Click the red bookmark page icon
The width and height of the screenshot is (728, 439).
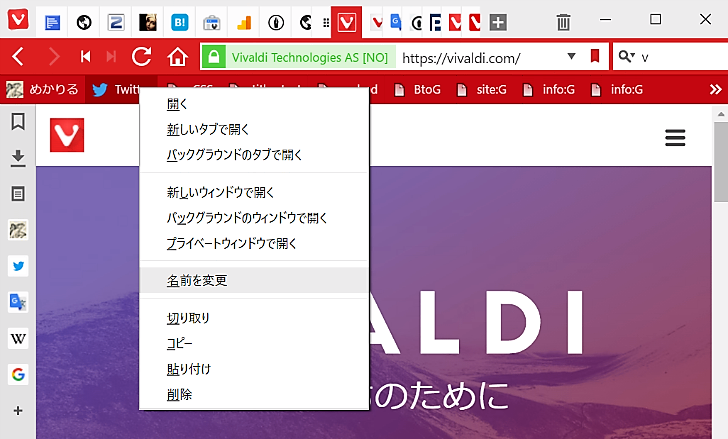(595, 56)
